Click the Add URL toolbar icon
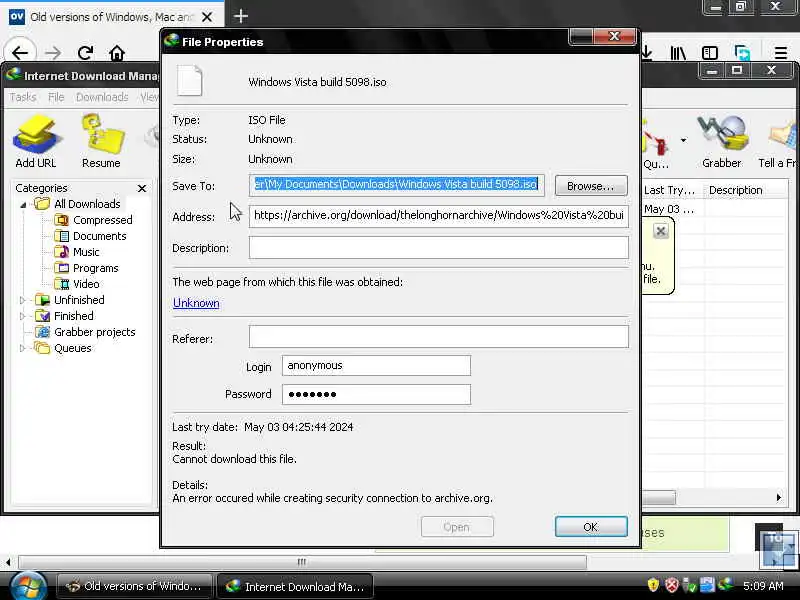Viewport: 800px width, 600px height. (x=37, y=134)
